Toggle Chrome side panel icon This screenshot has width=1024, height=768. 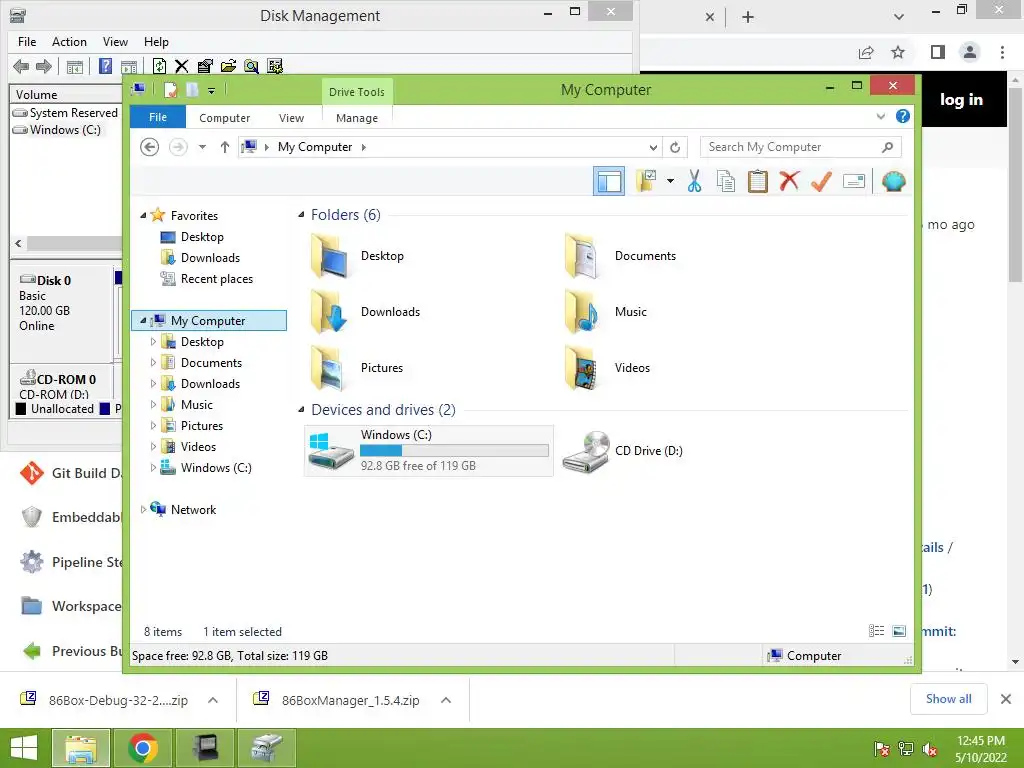[x=938, y=52]
